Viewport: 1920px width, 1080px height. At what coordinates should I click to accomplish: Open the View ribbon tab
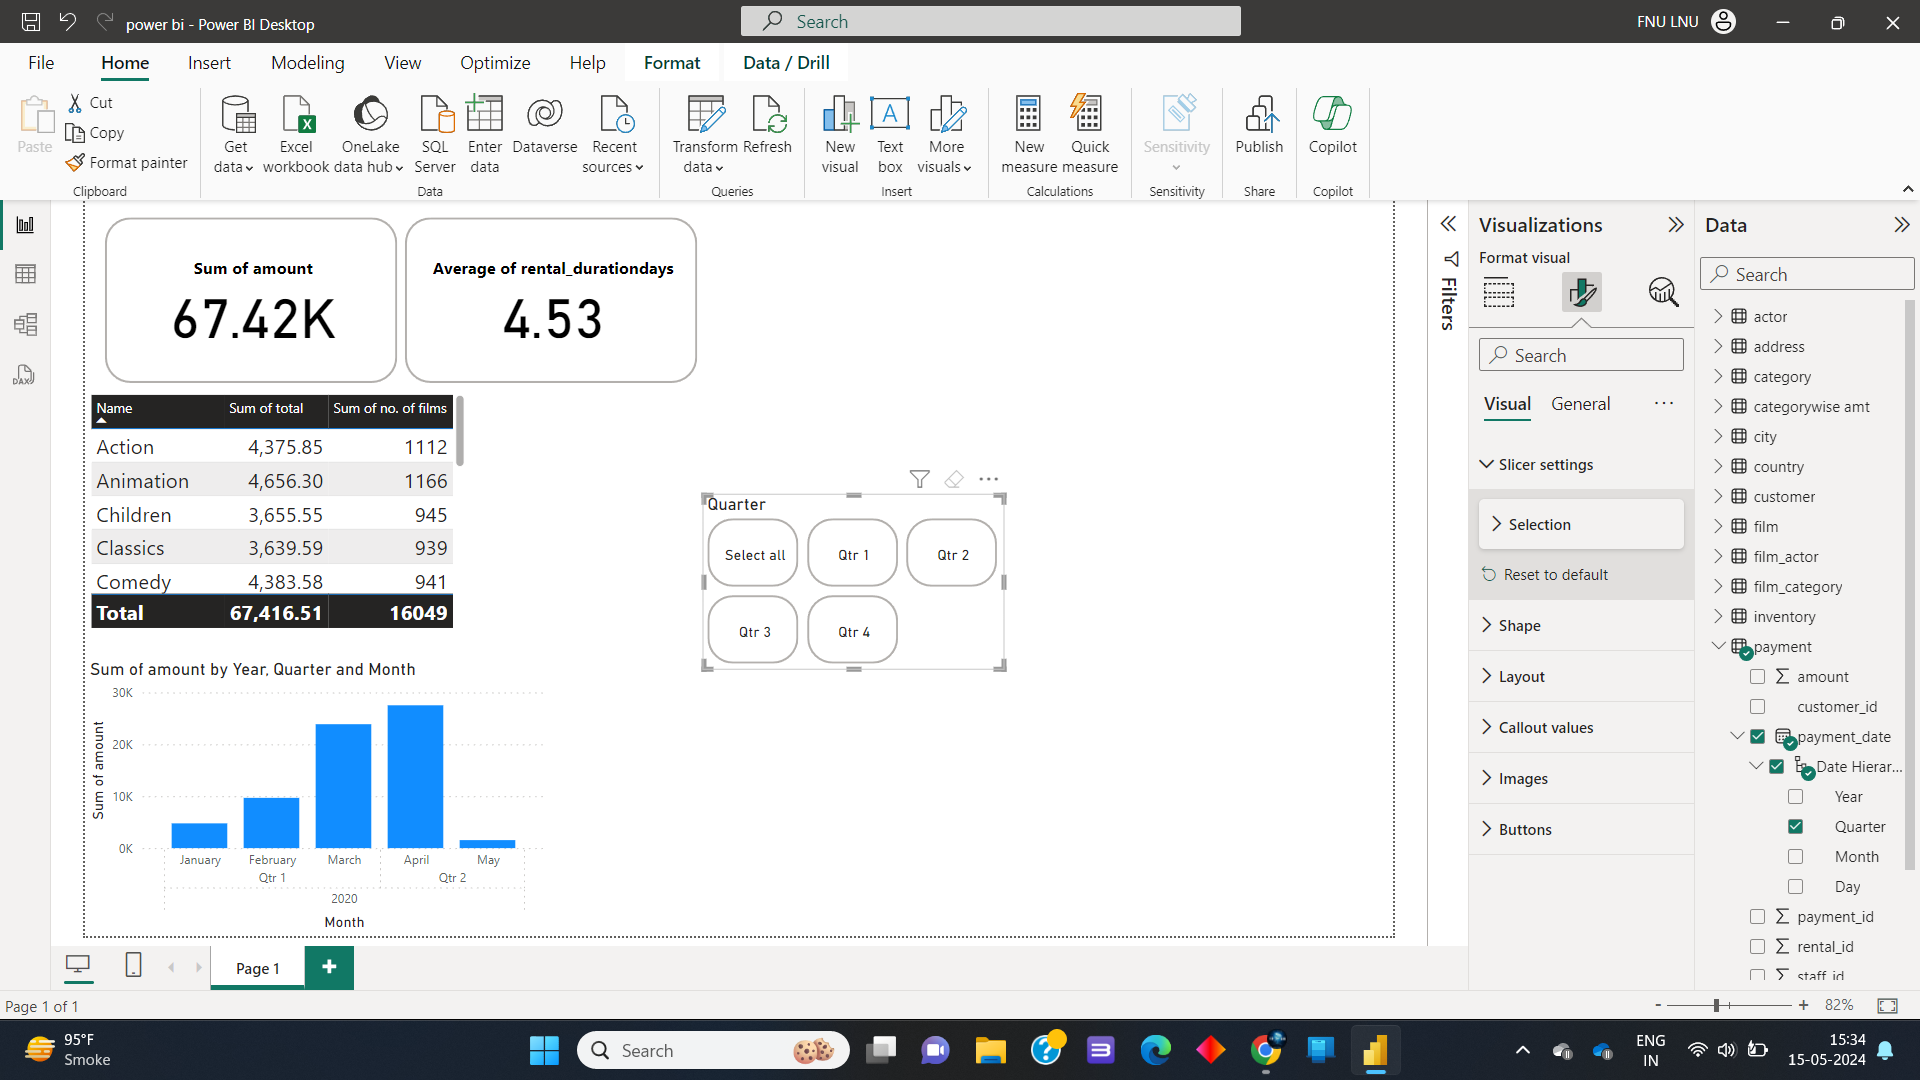click(x=402, y=63)
